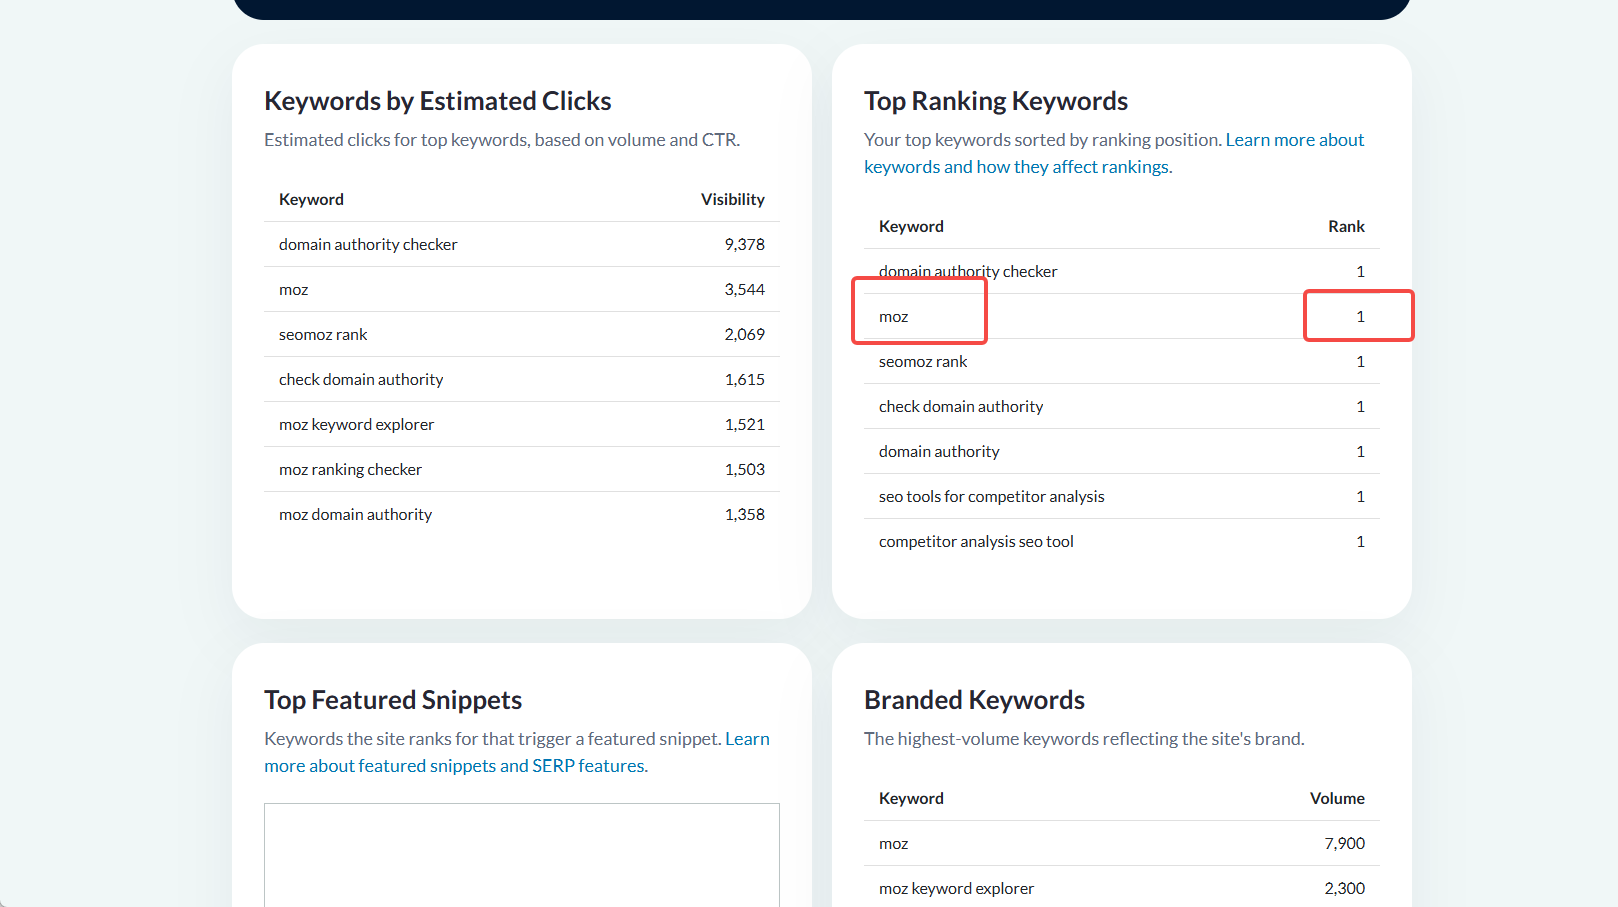This screenshot has width=1618, height=907.
Task: Select 'seo tools for competitor analysis' keyword
Action: click(991, 497)
